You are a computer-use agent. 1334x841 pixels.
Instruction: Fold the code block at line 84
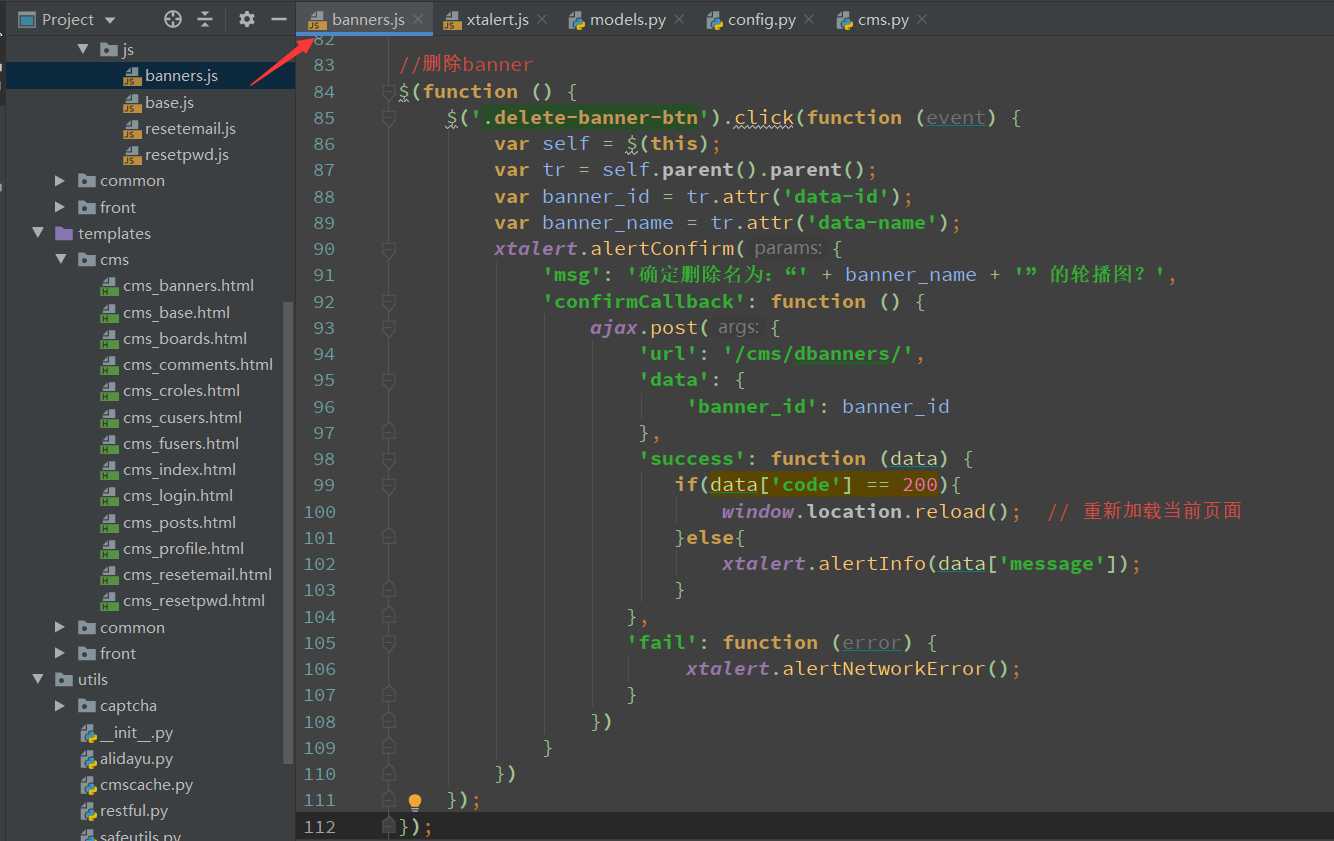click(x=389, y=92)
